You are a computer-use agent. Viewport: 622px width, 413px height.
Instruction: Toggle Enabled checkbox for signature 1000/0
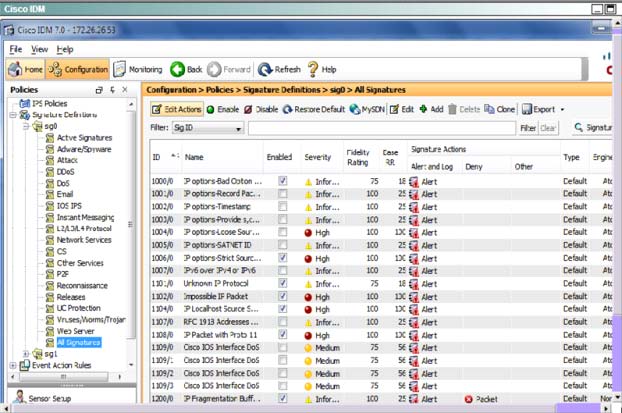tap(282, 181)
